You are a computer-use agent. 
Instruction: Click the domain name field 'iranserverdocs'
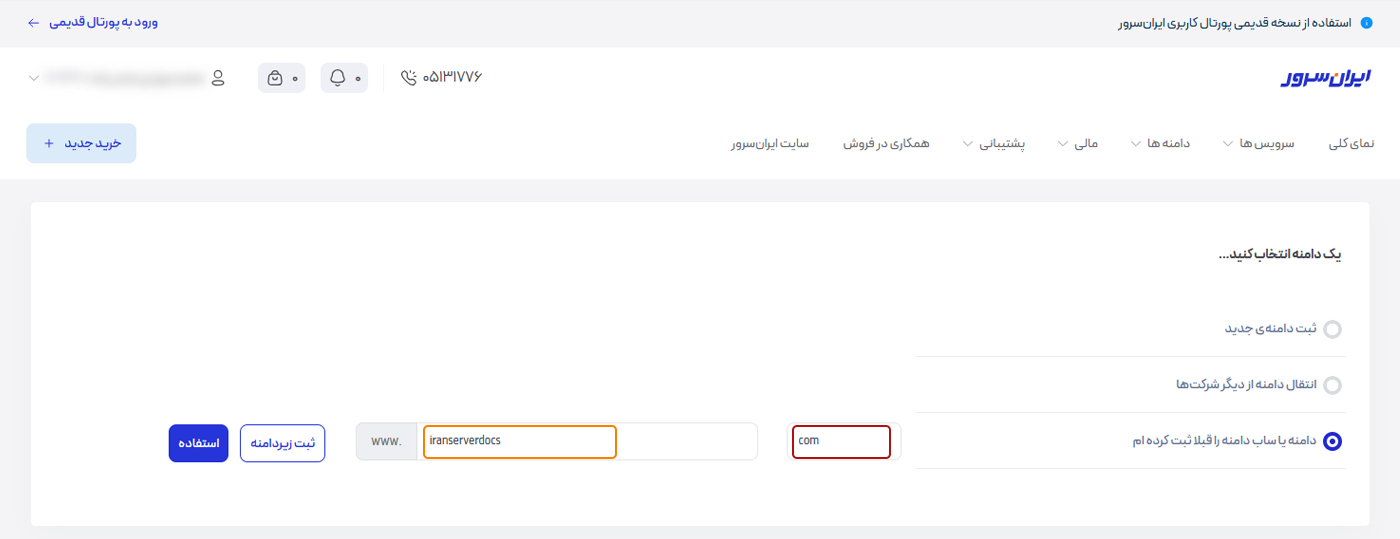point(519,442)
